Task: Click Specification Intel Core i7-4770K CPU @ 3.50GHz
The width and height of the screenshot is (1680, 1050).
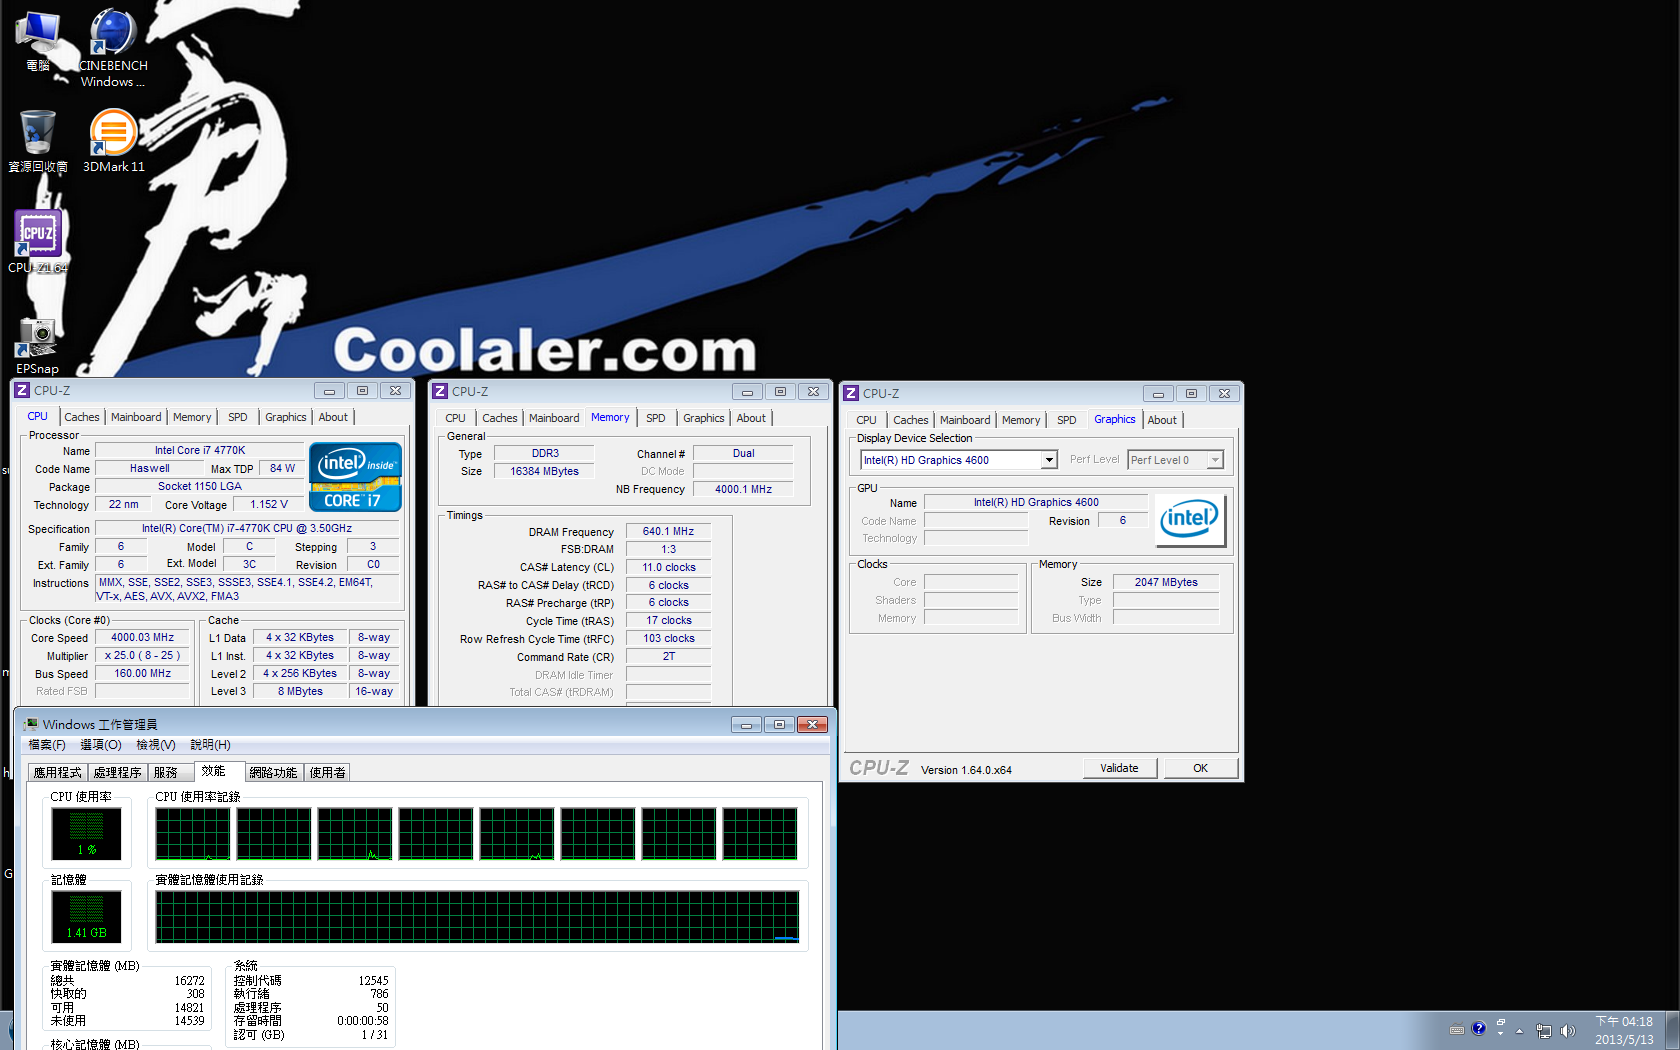Action: 247,528
